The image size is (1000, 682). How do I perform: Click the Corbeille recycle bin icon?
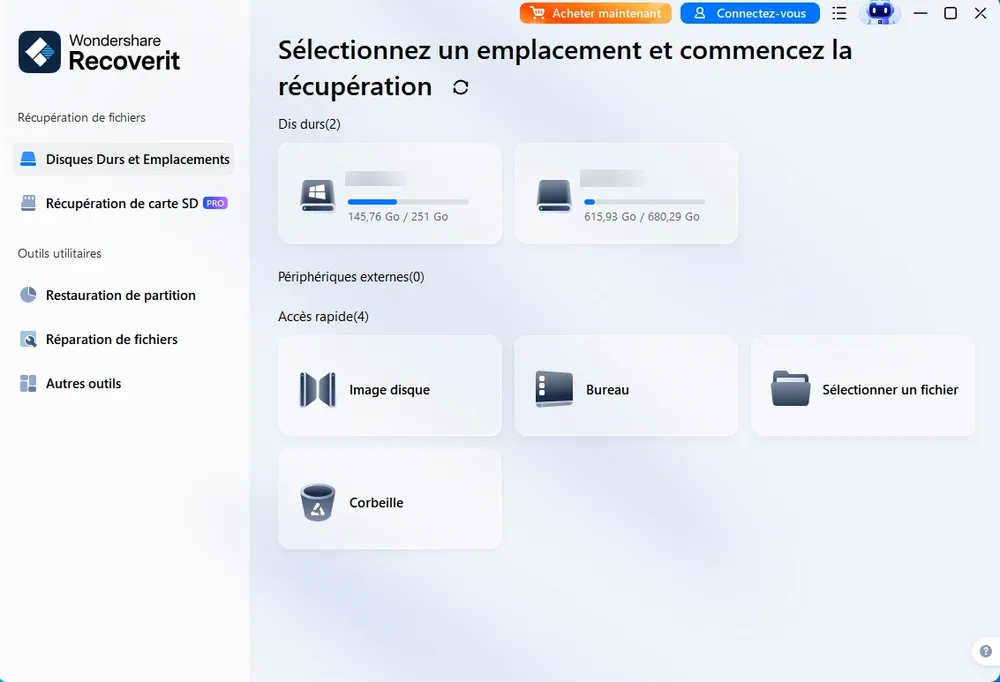click(x=318, y=502)
